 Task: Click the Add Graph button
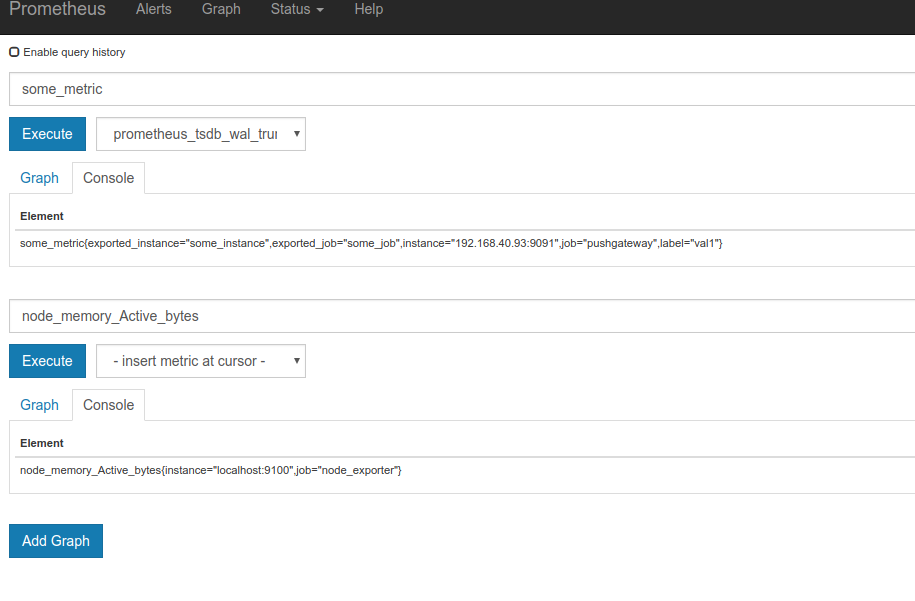pos(56,541)
